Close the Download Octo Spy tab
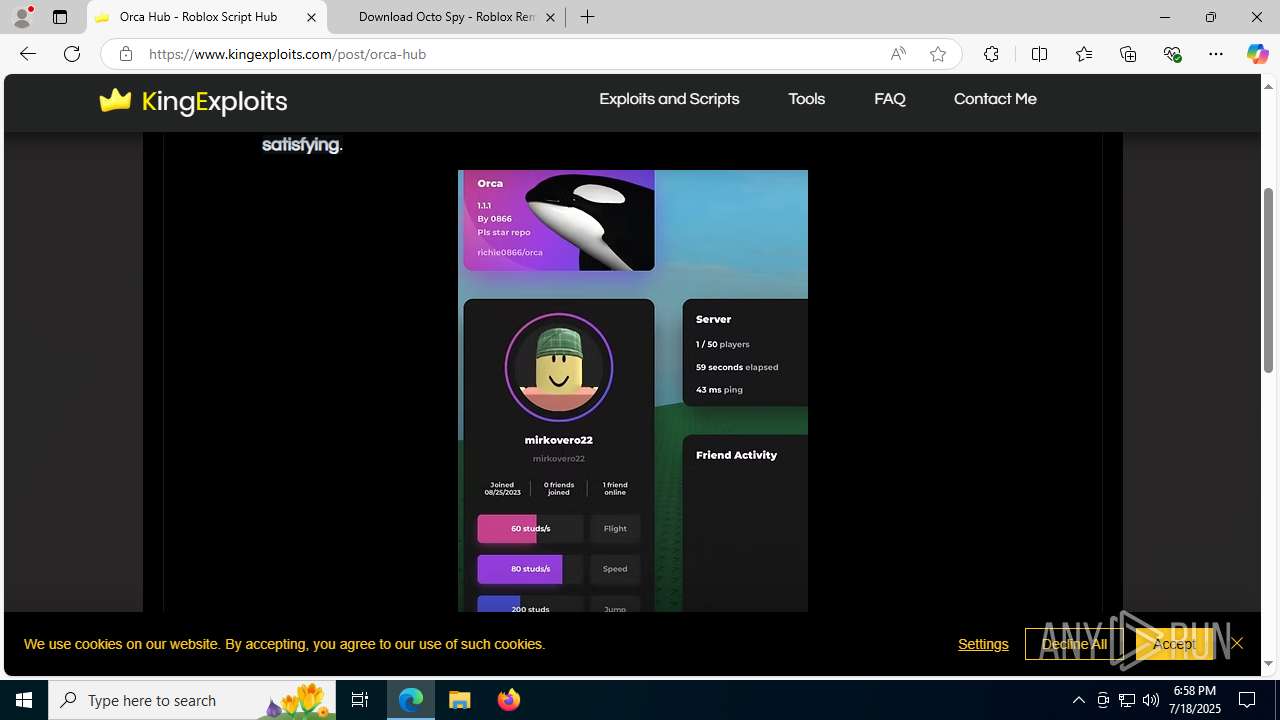This screenshot has height=720, width=1280. (550, 17)
